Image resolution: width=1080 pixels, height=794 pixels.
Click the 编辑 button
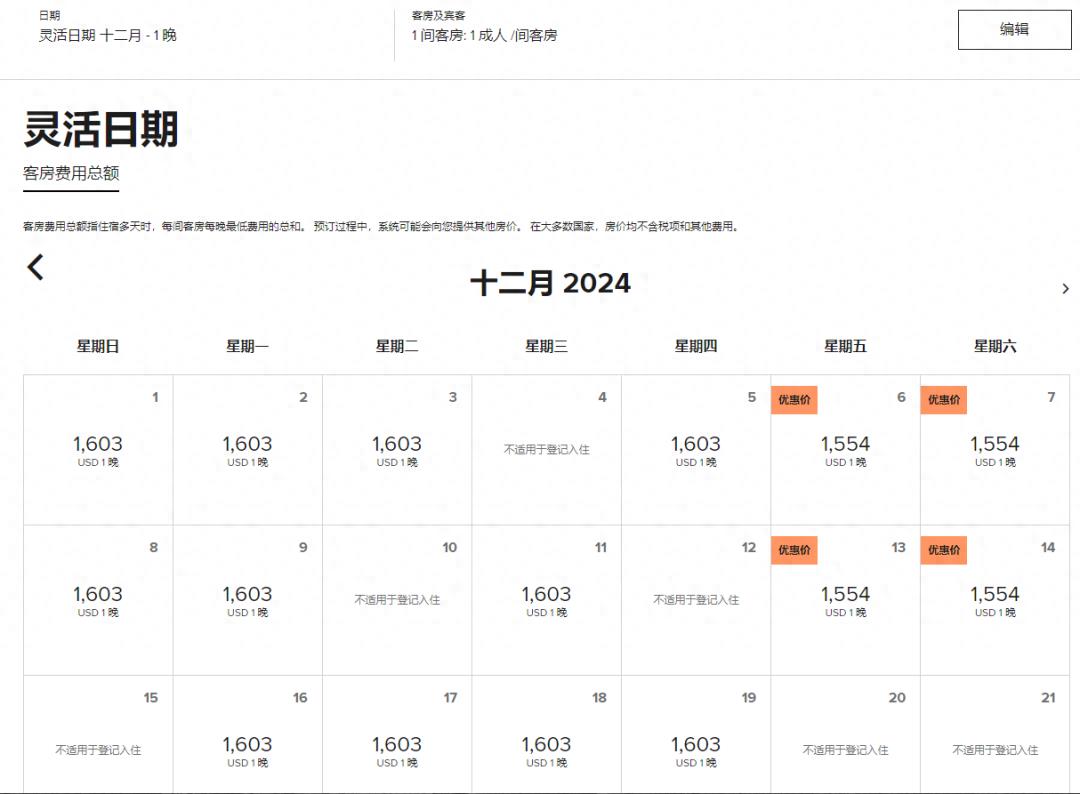[x=1013, y=30]
